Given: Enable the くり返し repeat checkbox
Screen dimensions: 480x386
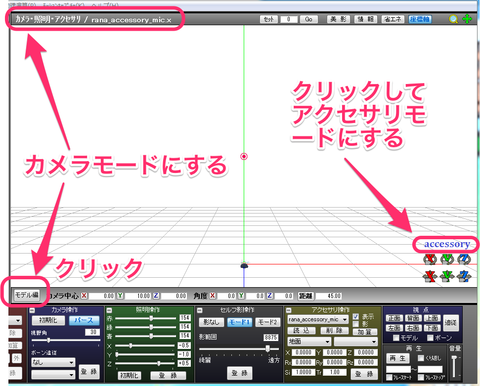Looking at the screenshot, I should (x=421, y=358).
